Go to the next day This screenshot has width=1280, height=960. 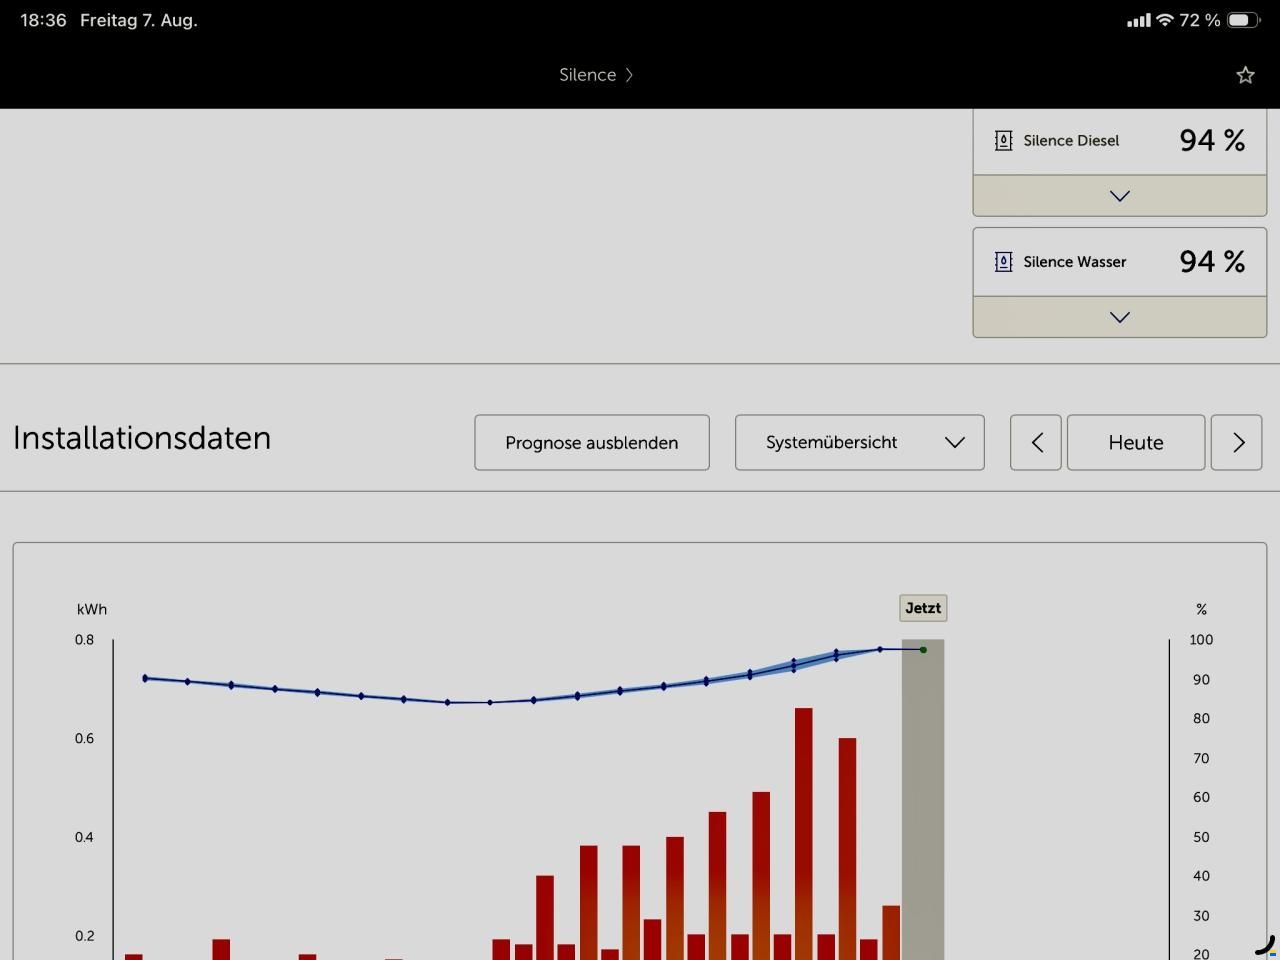click(x=1237, y=442)
